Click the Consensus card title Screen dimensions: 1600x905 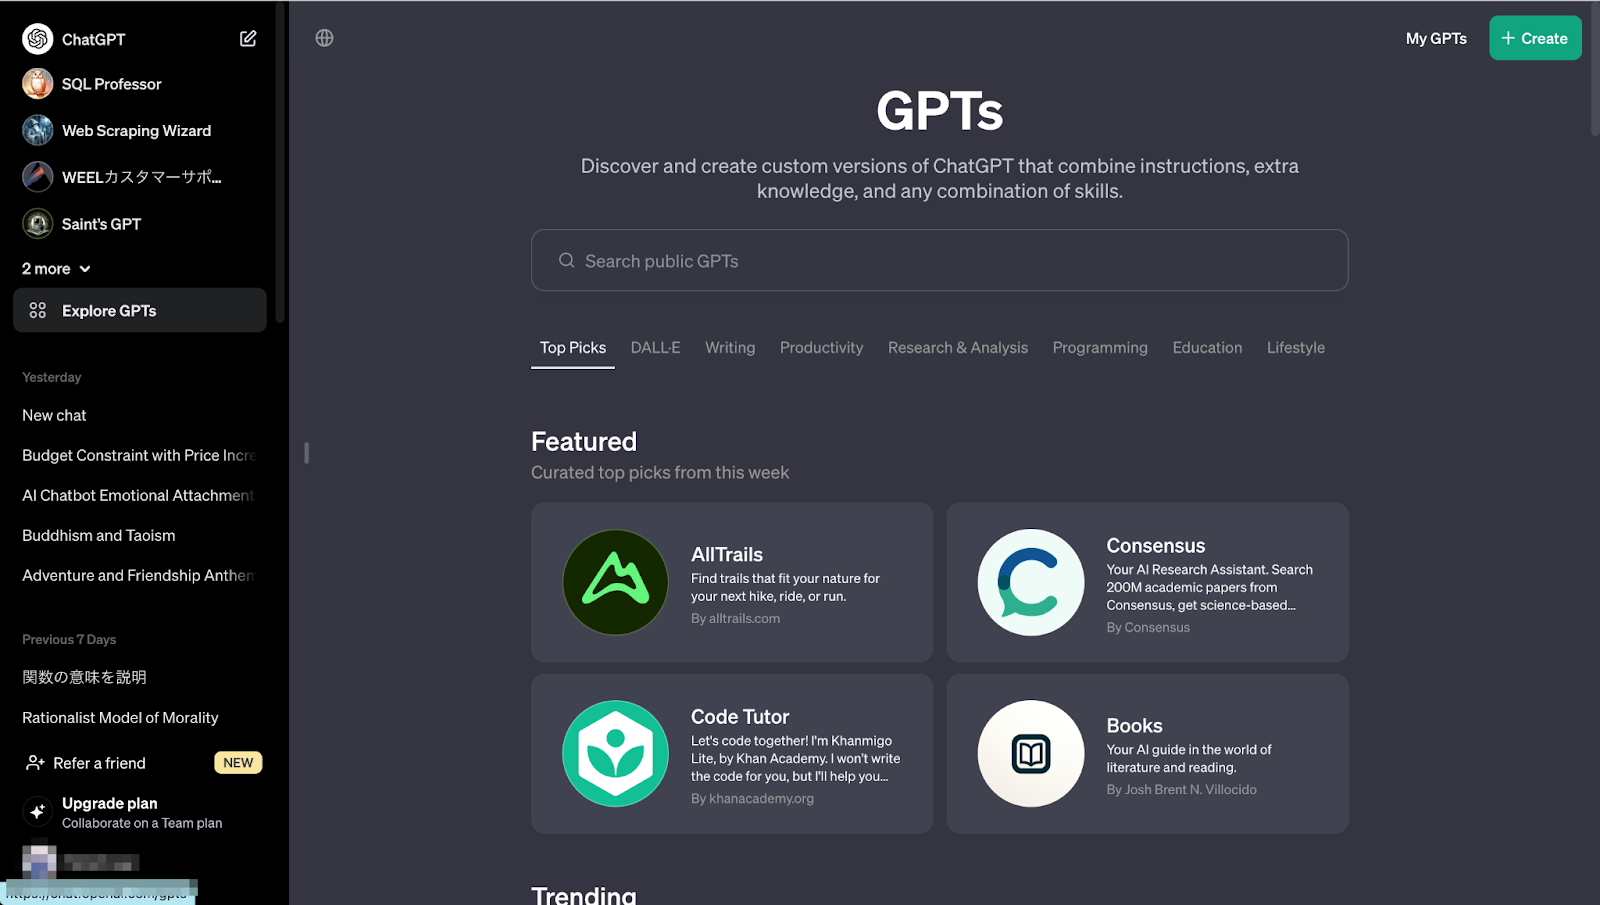pos(1155,546)
